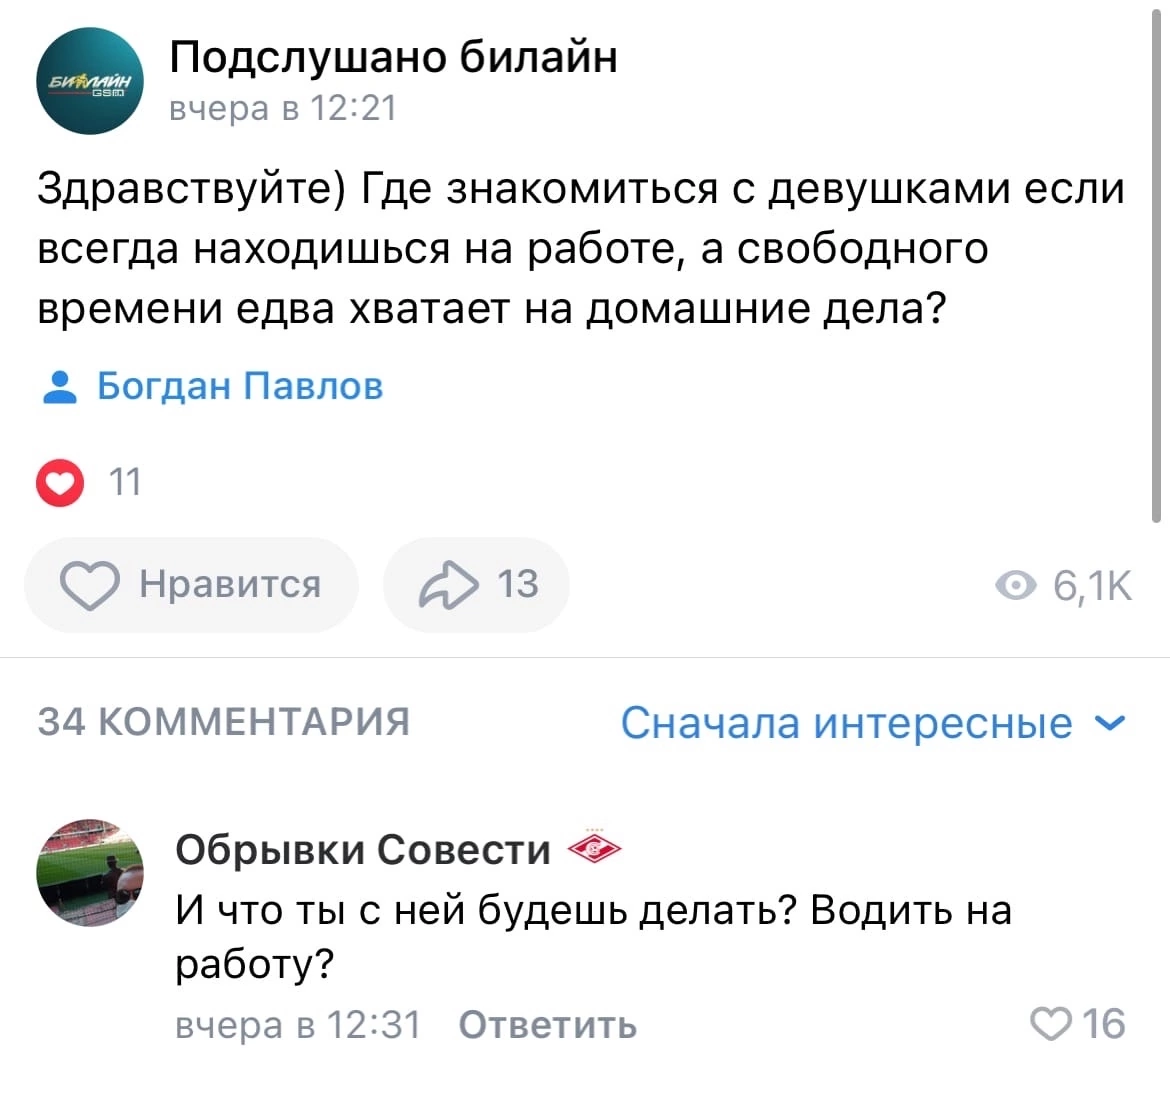Open the Подслушано билайн group page

(x=393, y=57)
